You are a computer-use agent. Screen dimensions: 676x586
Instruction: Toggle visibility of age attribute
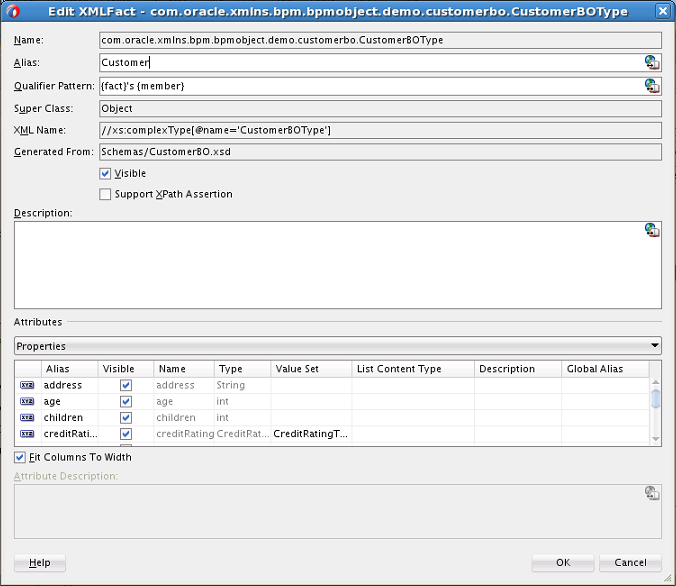pos(126,401)
